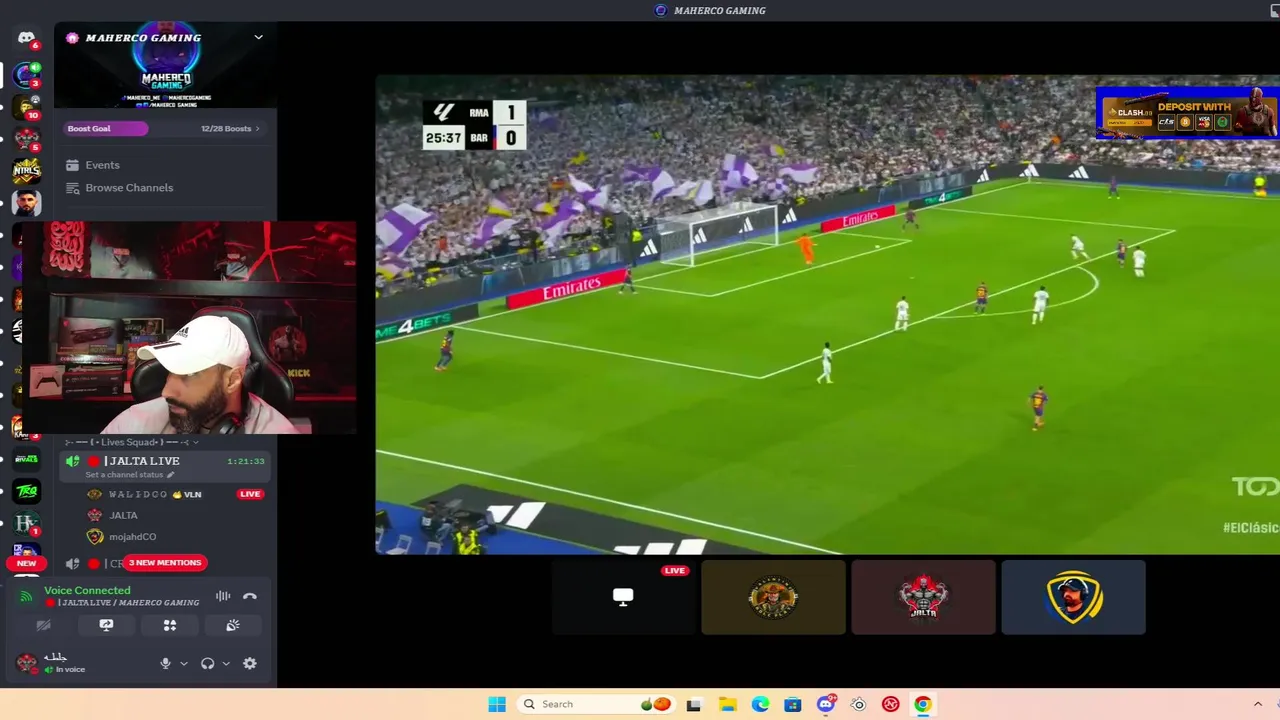The image size is (1280, 720).
Task: Open Task View on the taskbar
Action: click(694, 704)
